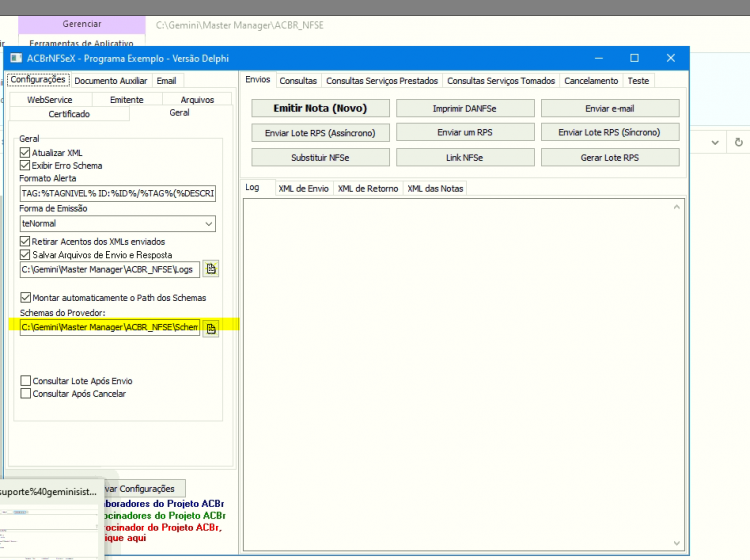Screen dimensions: 750x560
Task: Switch to Envios tab
Action: [258, 79]
